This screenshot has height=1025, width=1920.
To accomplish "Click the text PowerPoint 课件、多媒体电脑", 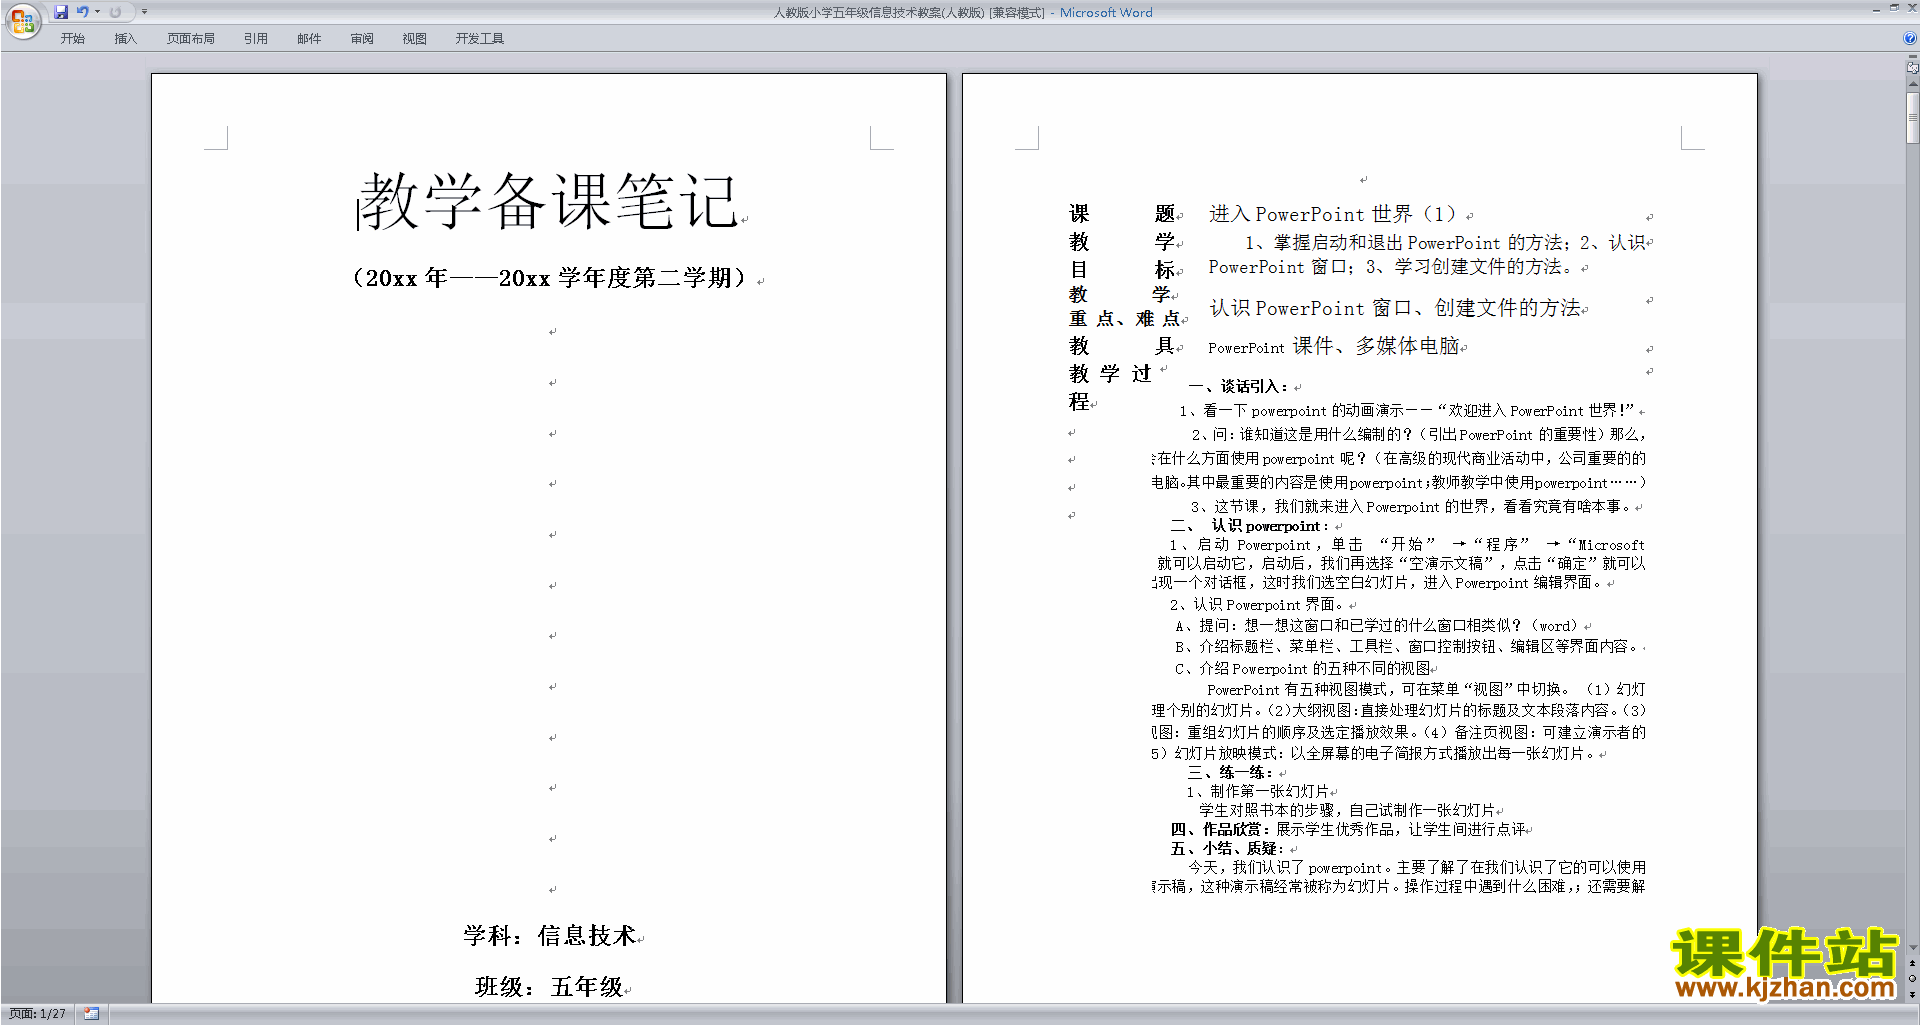I will click(1334, 346).
